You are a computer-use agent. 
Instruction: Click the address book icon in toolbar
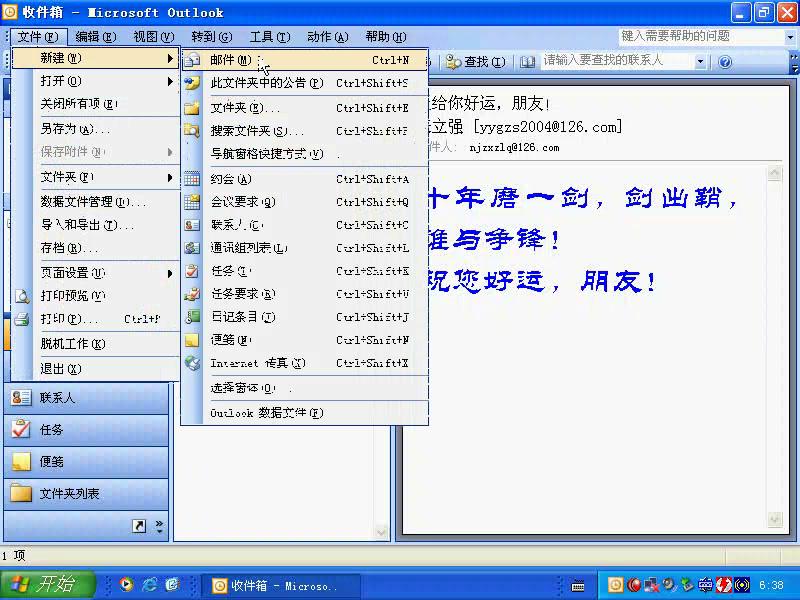[528, 62]
